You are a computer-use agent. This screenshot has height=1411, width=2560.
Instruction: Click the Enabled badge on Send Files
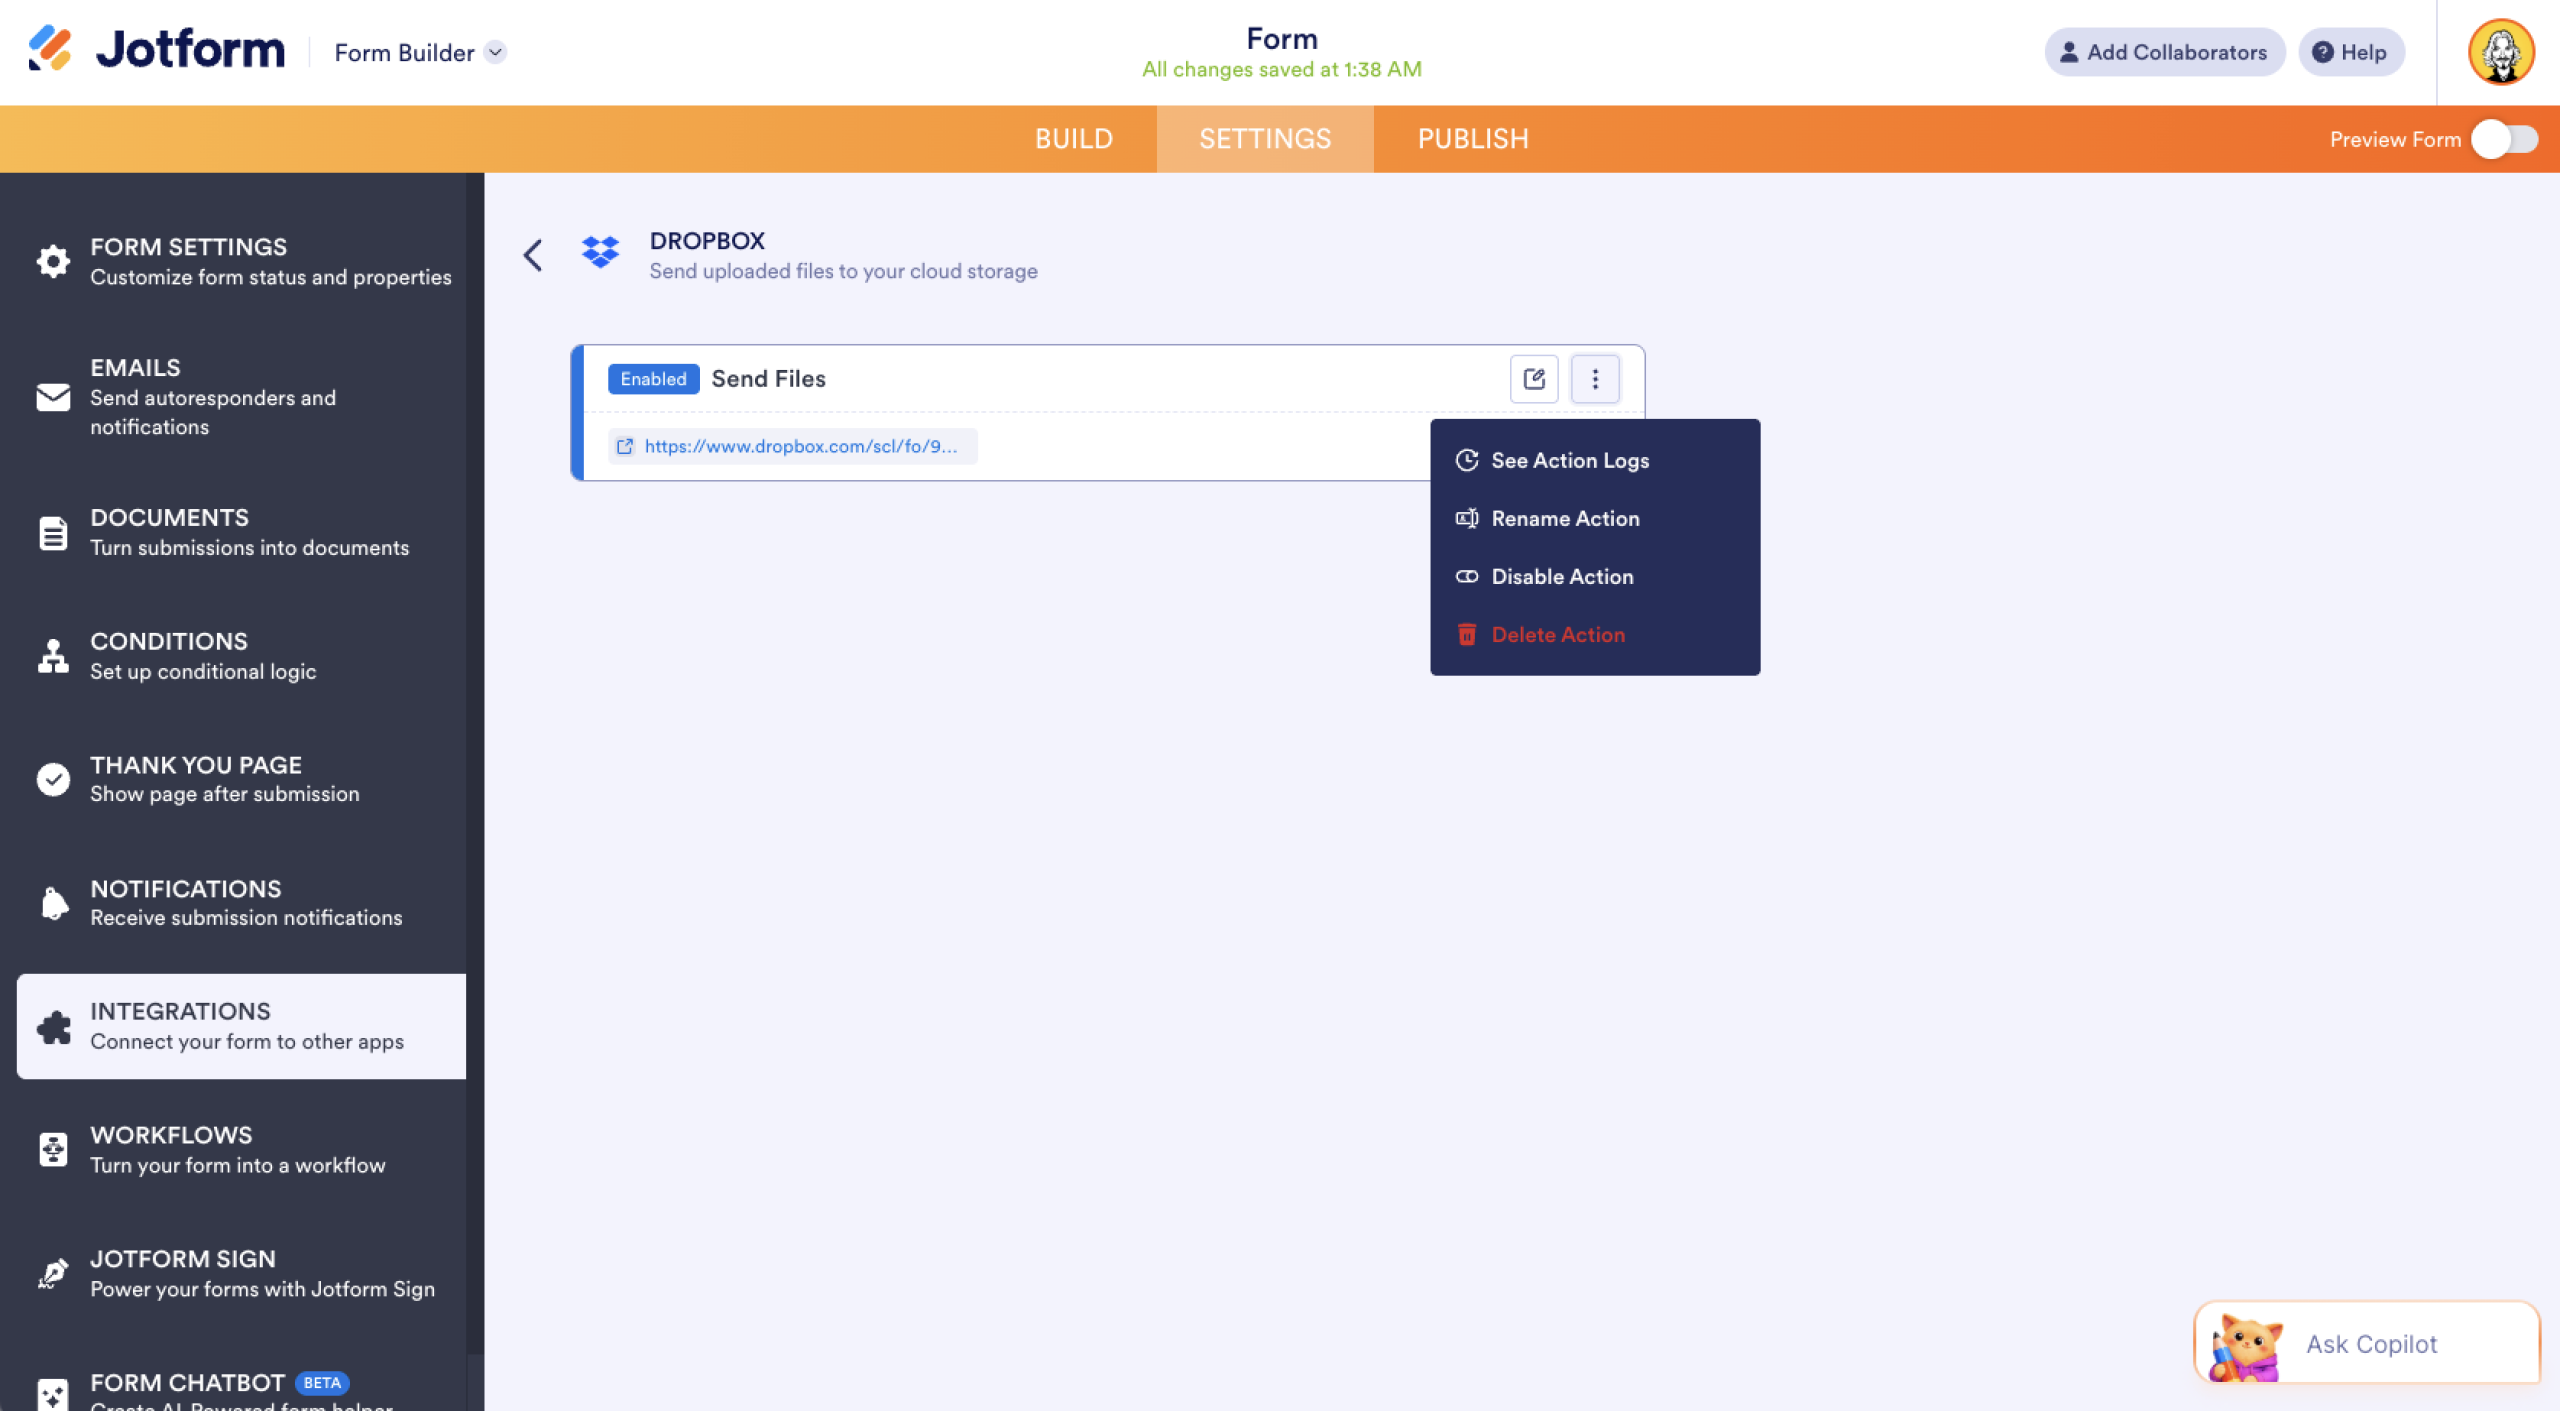(x=654, y=379)
